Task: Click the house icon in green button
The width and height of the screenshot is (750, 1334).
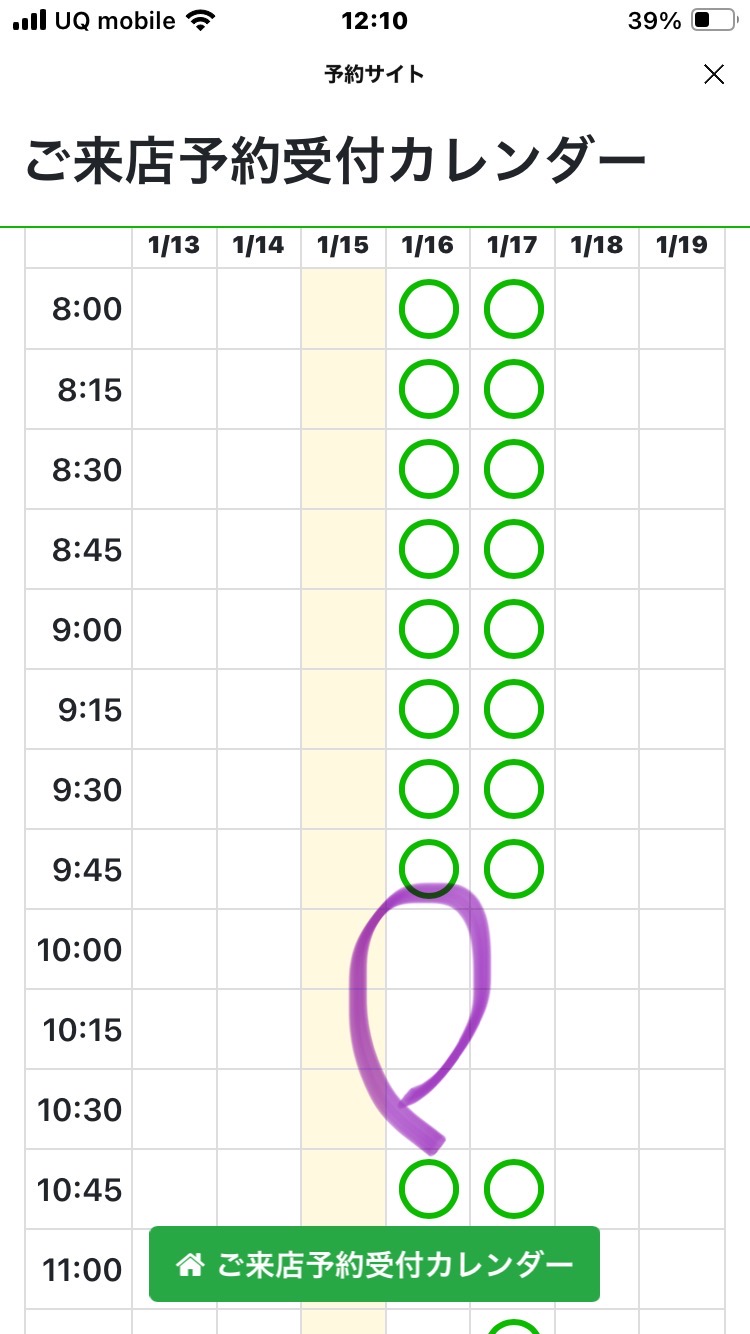Action: point(189,1265)
